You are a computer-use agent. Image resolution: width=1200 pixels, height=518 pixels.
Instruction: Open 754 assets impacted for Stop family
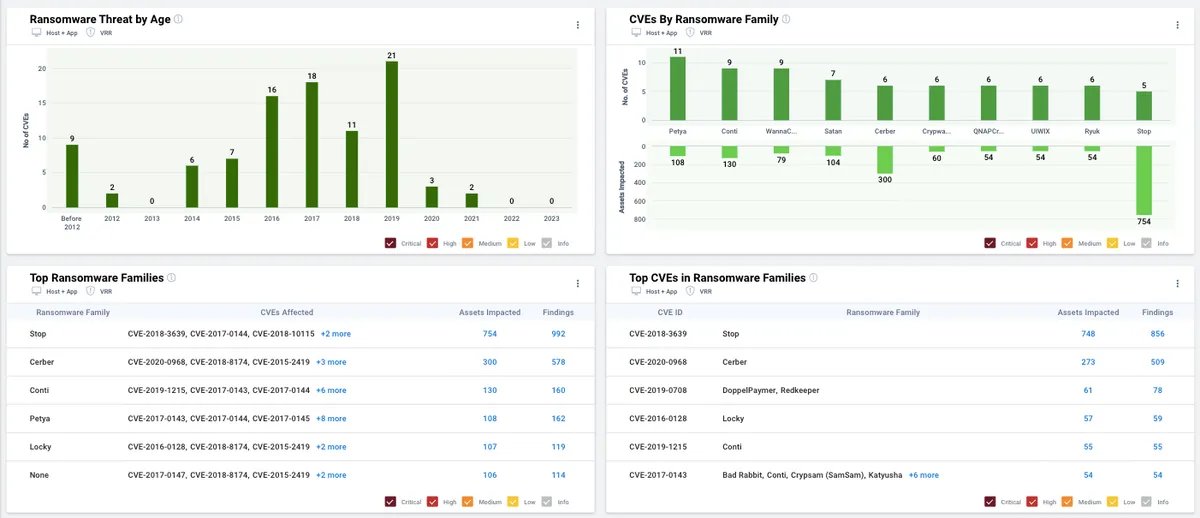490,334
